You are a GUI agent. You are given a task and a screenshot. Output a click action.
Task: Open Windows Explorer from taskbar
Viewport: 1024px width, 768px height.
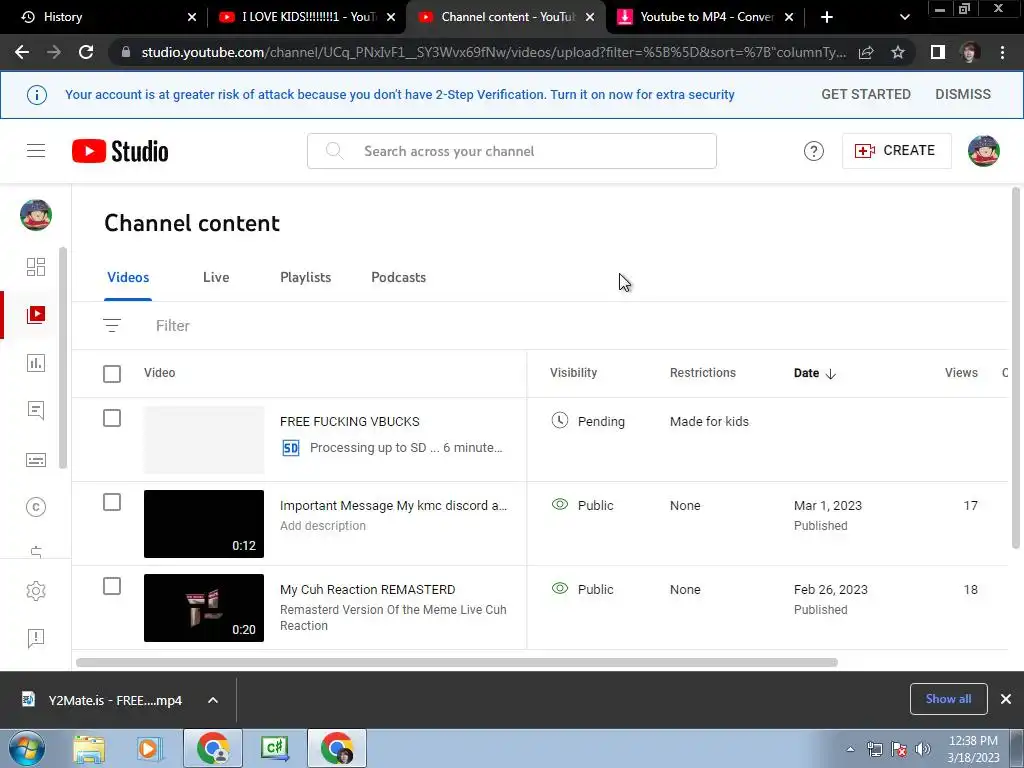point(89,748)
